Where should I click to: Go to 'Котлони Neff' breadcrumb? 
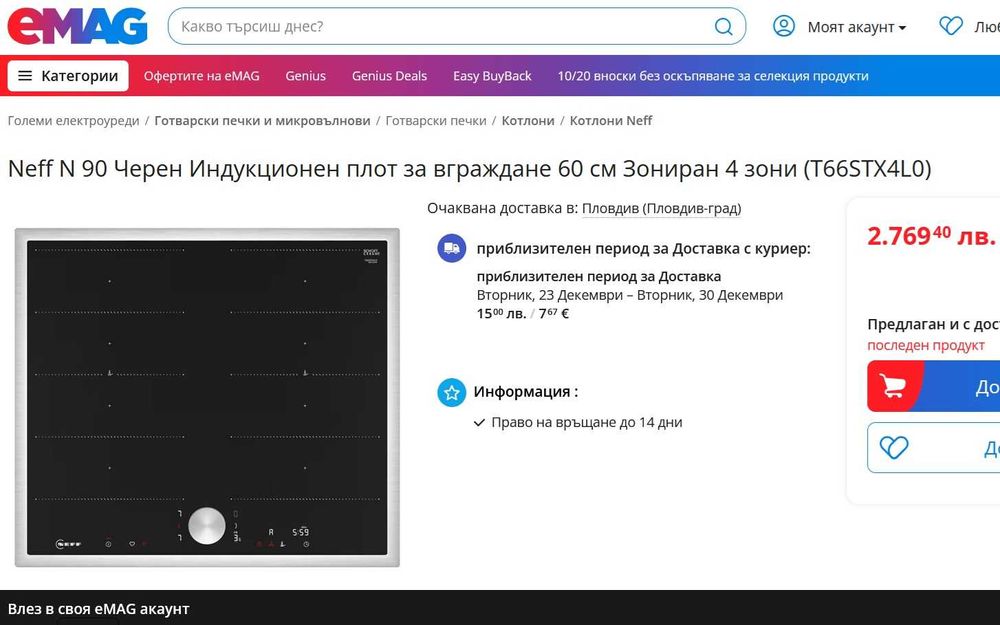click(x=610, y=121)
